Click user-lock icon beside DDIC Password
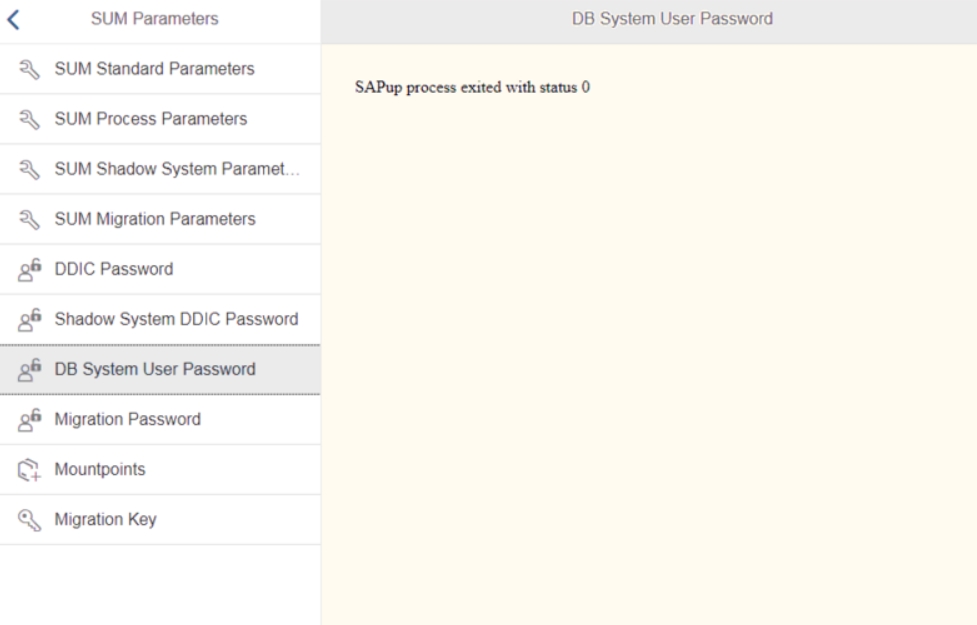This screenshot has height=625, width=977. pos(29,270)
